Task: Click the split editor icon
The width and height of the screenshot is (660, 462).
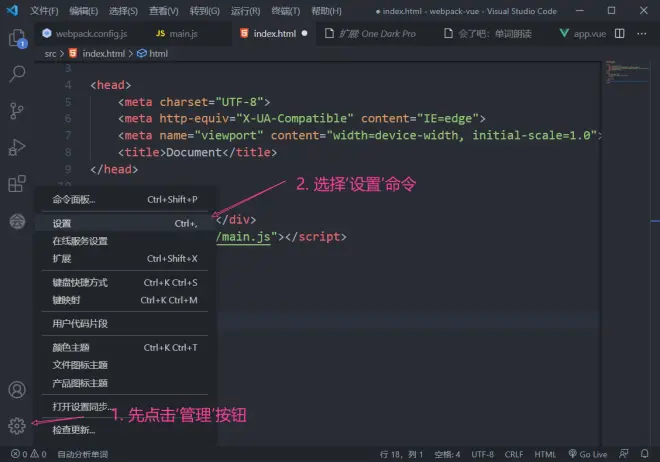Action: coord(620,33)
